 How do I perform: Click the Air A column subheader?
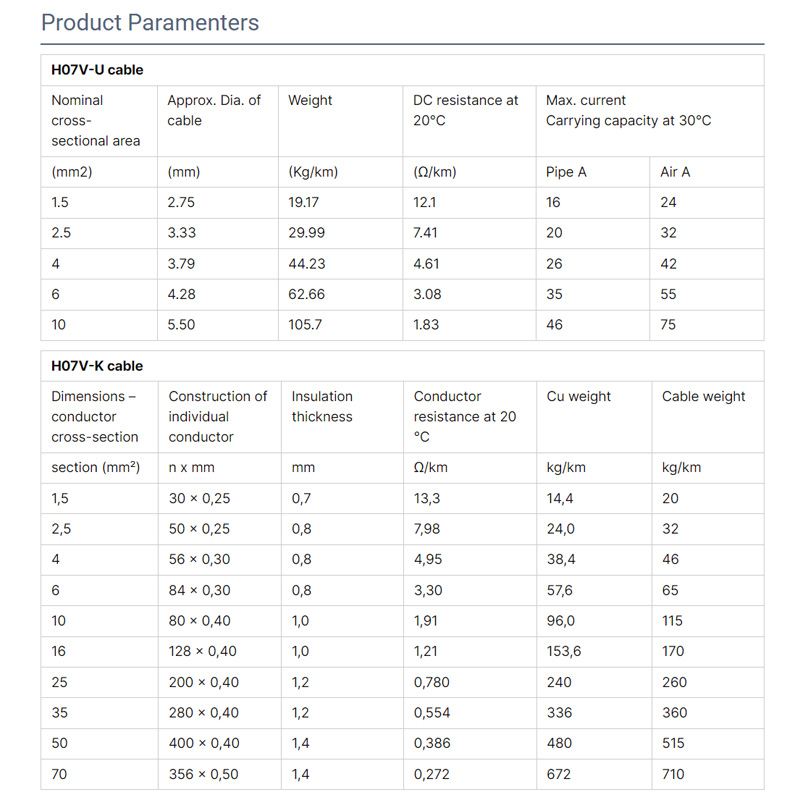(675, 172)
